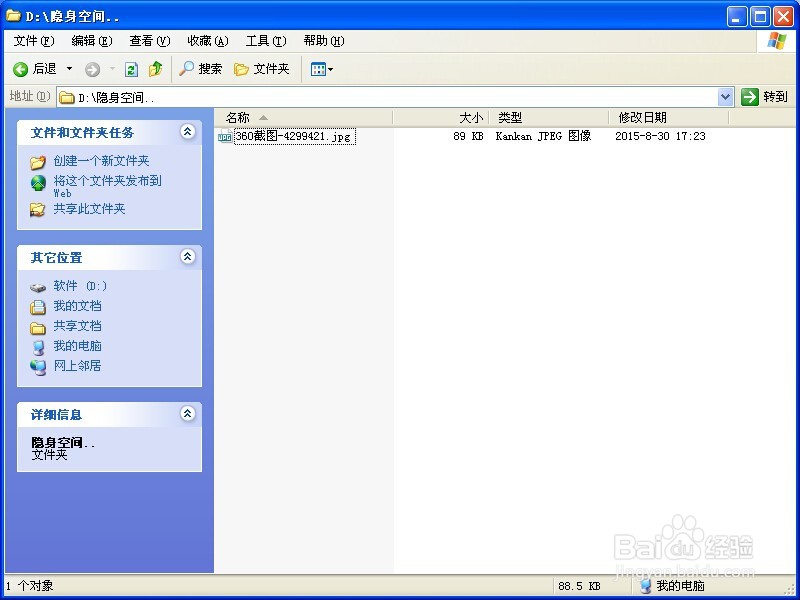Click the Refresh toolbar icon
Image resolution: width=800 pixels, height=600 pixels.
(132, 69)
